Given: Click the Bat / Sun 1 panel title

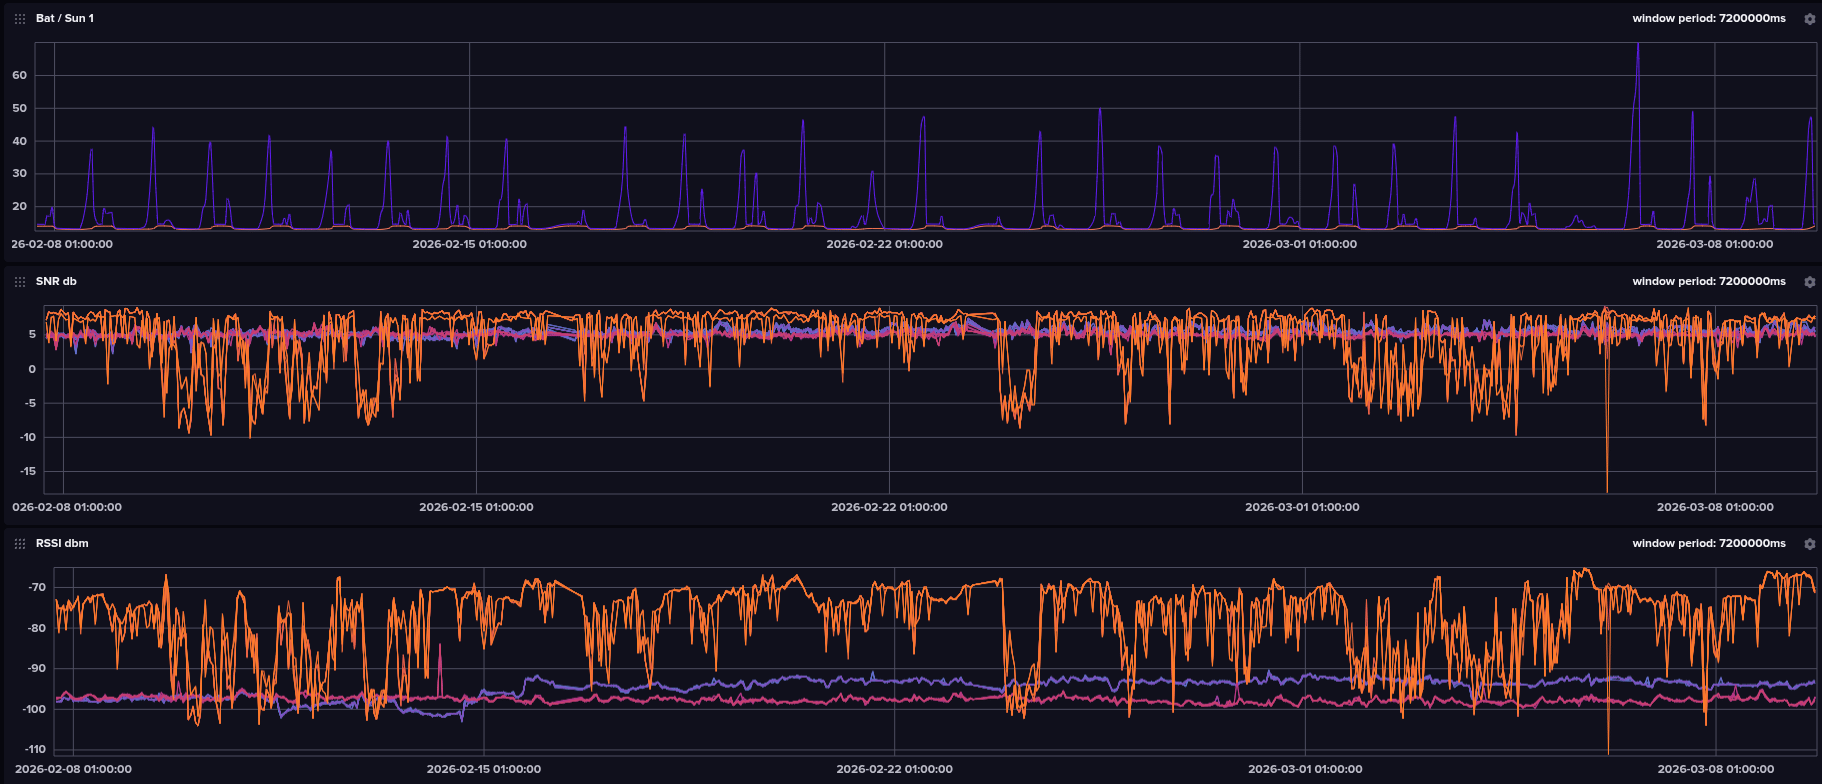Looking at the screenshot, I should tap(65, 19).
